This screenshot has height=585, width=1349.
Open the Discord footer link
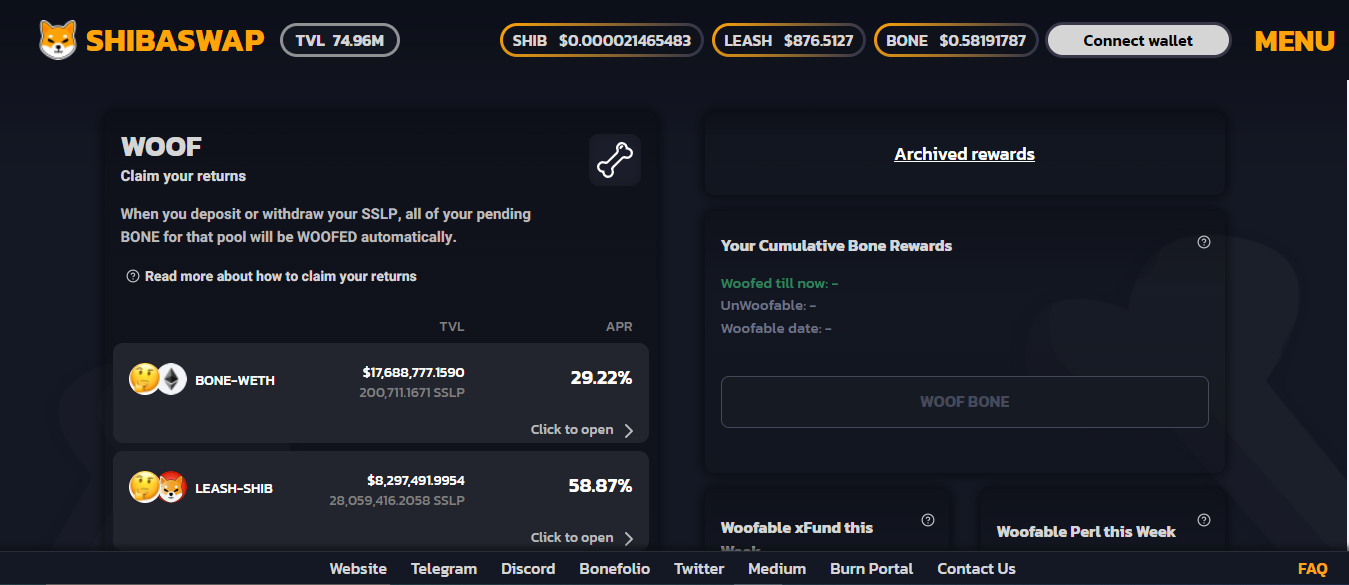[x=528, y=568]
